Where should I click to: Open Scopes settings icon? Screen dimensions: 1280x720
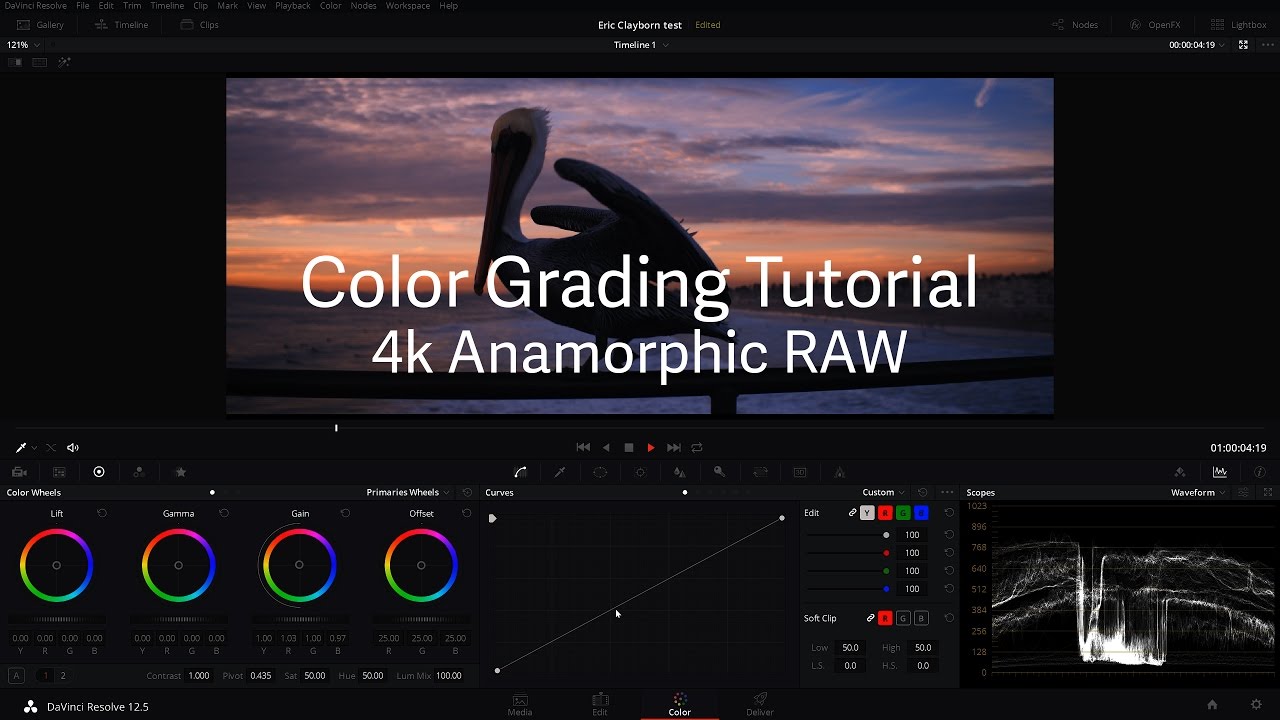click(x=1243, y=492)
